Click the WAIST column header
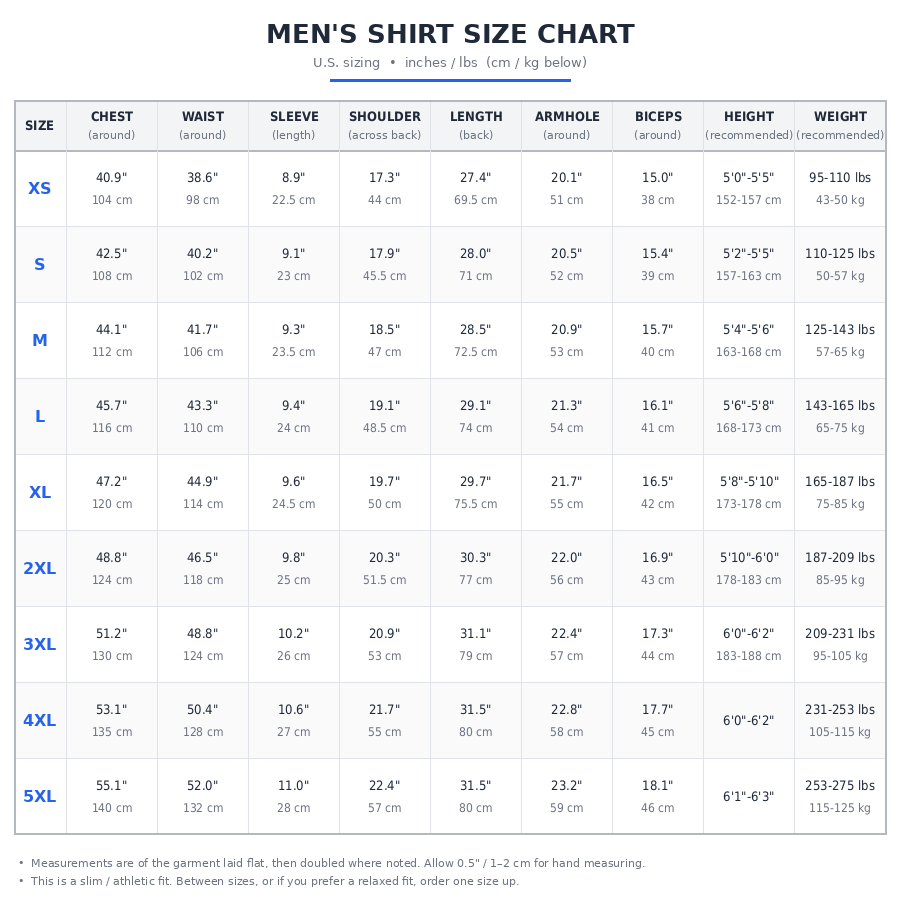Screen dimensions: 900x900 click(203, 126)
